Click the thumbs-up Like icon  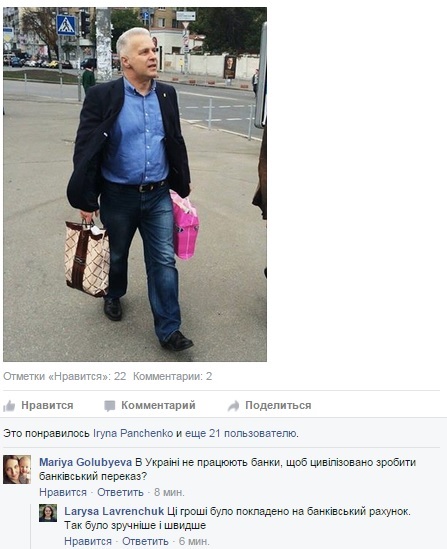point(9,406)
